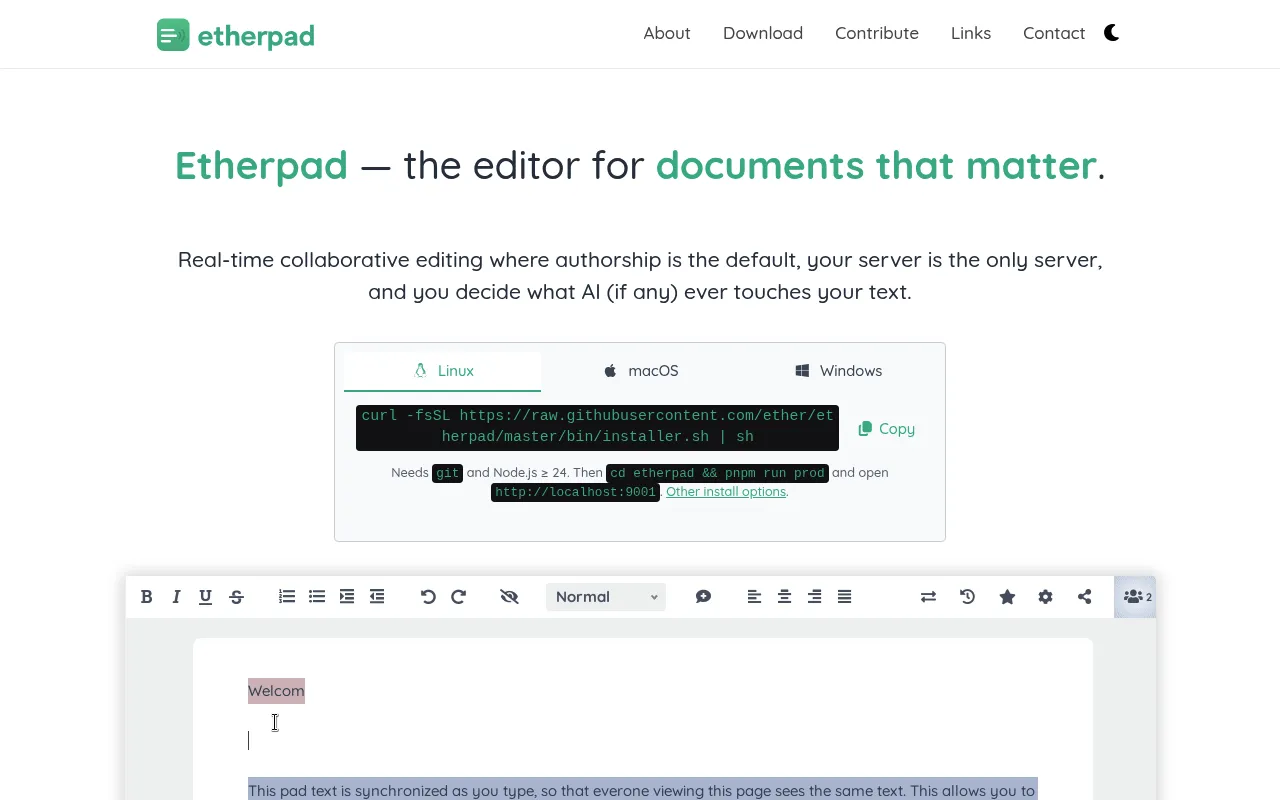
Task: Share this pad icon
Action: point(1084,597)
